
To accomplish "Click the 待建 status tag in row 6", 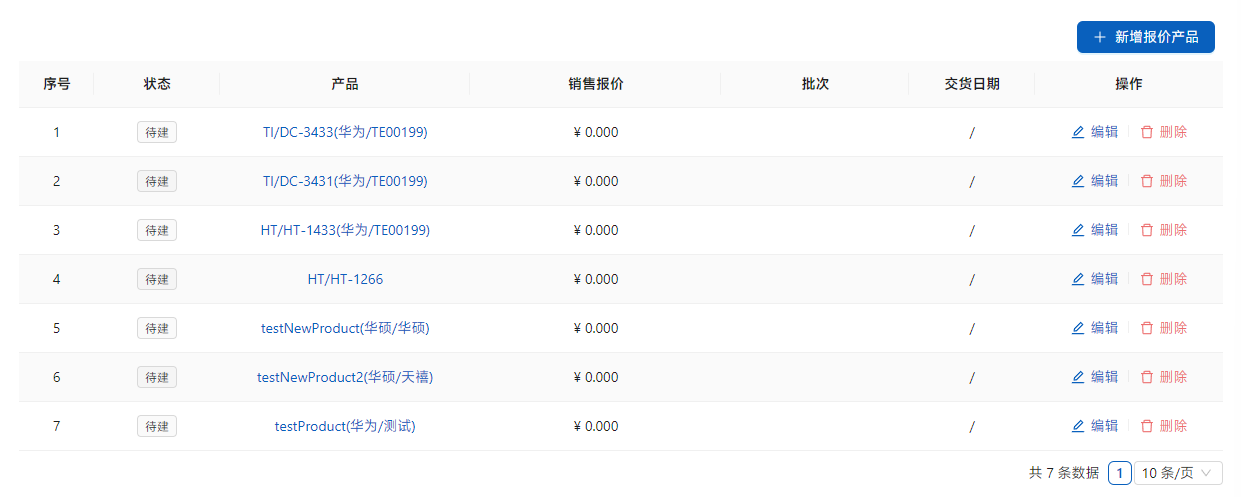I will pos(157,377).
